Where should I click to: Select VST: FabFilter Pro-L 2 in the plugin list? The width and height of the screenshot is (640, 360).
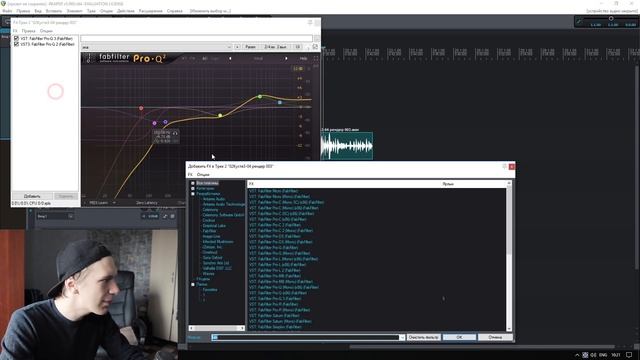[274, 270]
